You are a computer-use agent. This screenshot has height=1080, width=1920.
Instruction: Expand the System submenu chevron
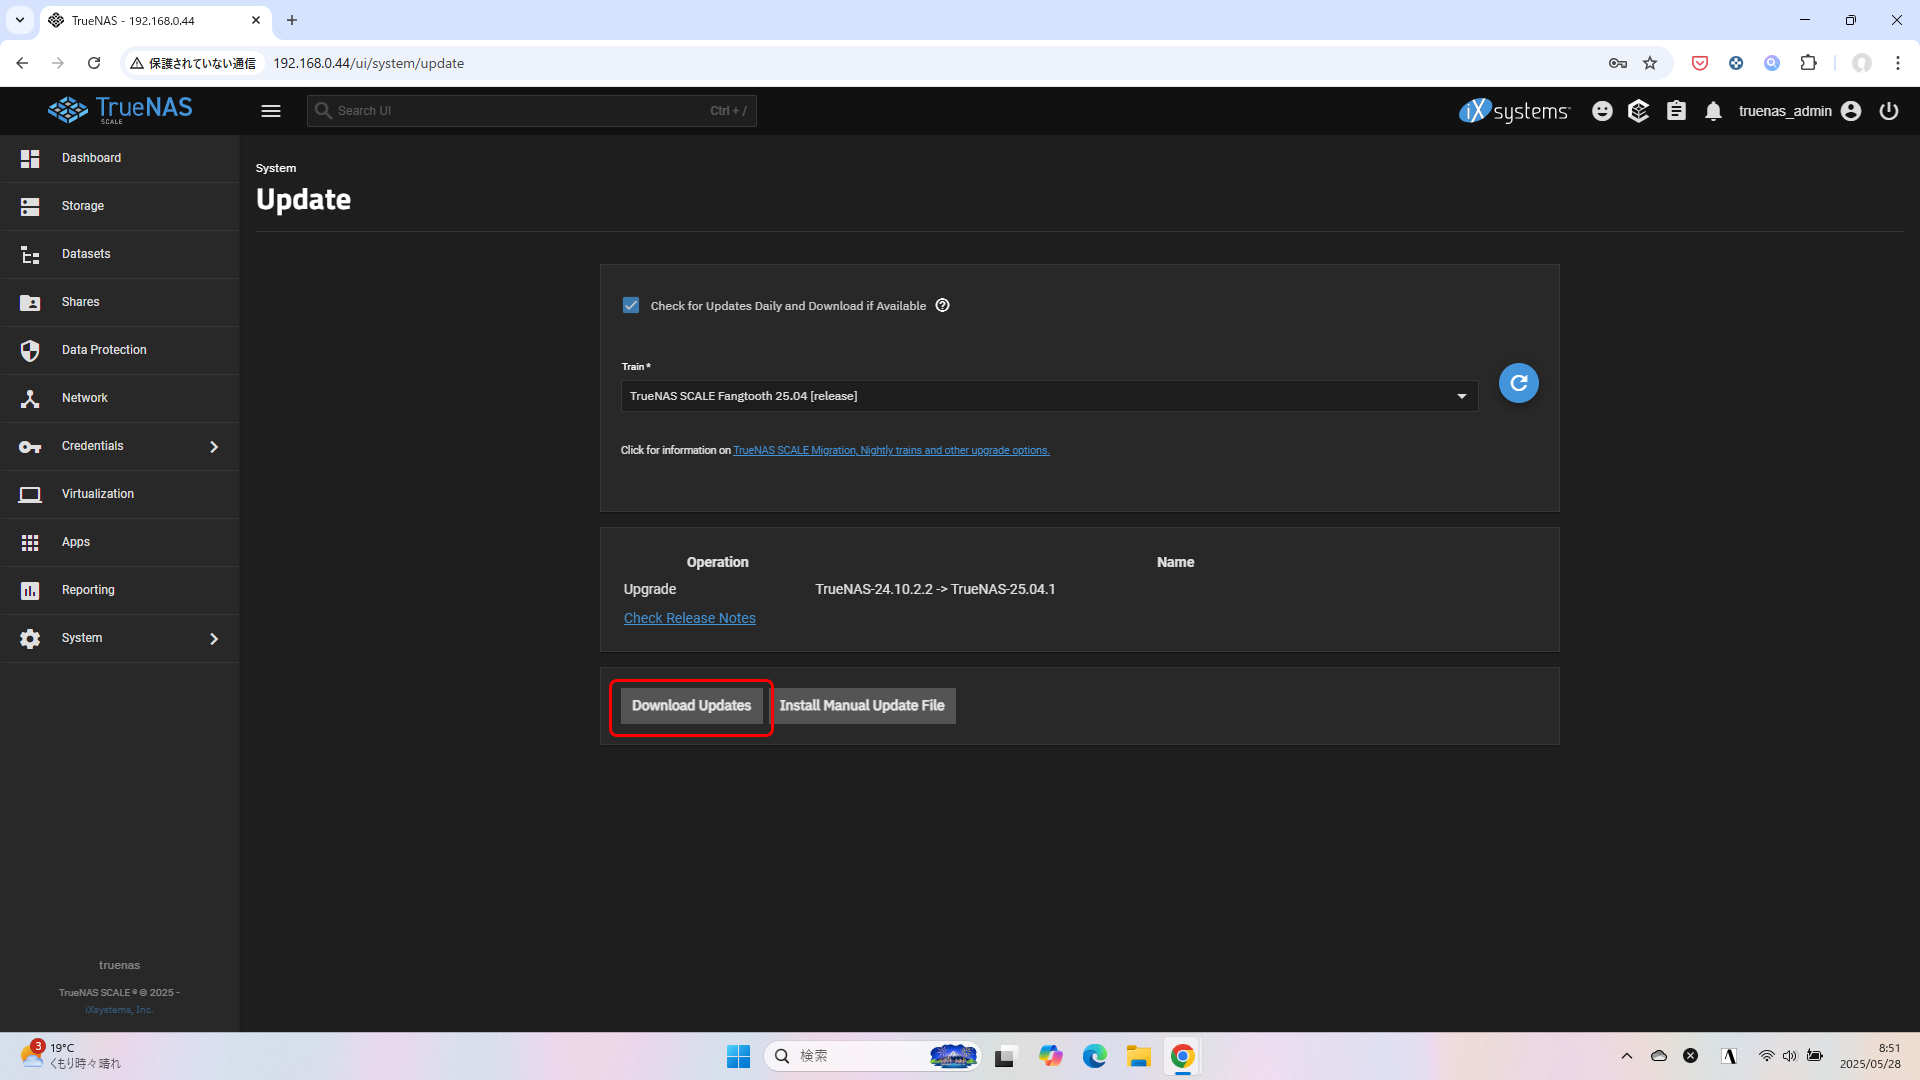(214, 638)
